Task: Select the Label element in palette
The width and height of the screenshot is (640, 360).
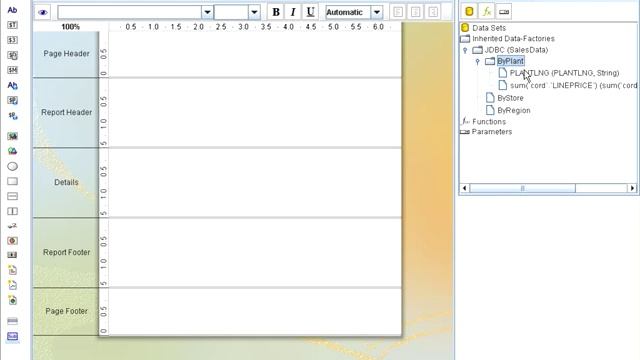Action: 12,10
